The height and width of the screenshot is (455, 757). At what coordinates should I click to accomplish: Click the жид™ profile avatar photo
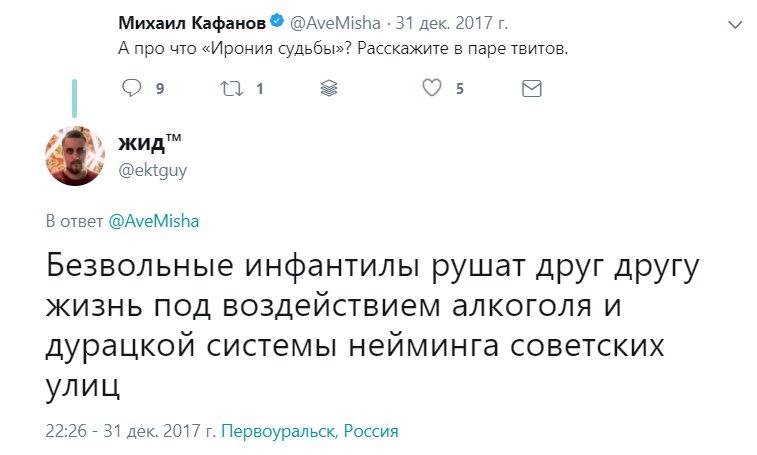click(x=75, y=155)
